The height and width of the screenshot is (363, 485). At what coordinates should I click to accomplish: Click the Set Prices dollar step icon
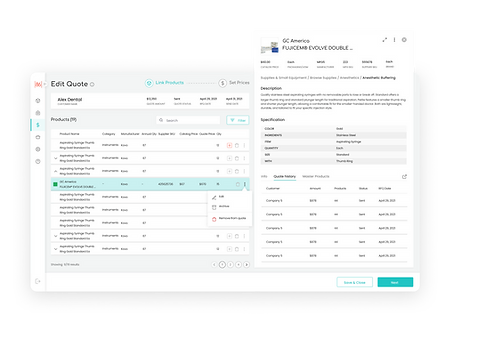223,83
